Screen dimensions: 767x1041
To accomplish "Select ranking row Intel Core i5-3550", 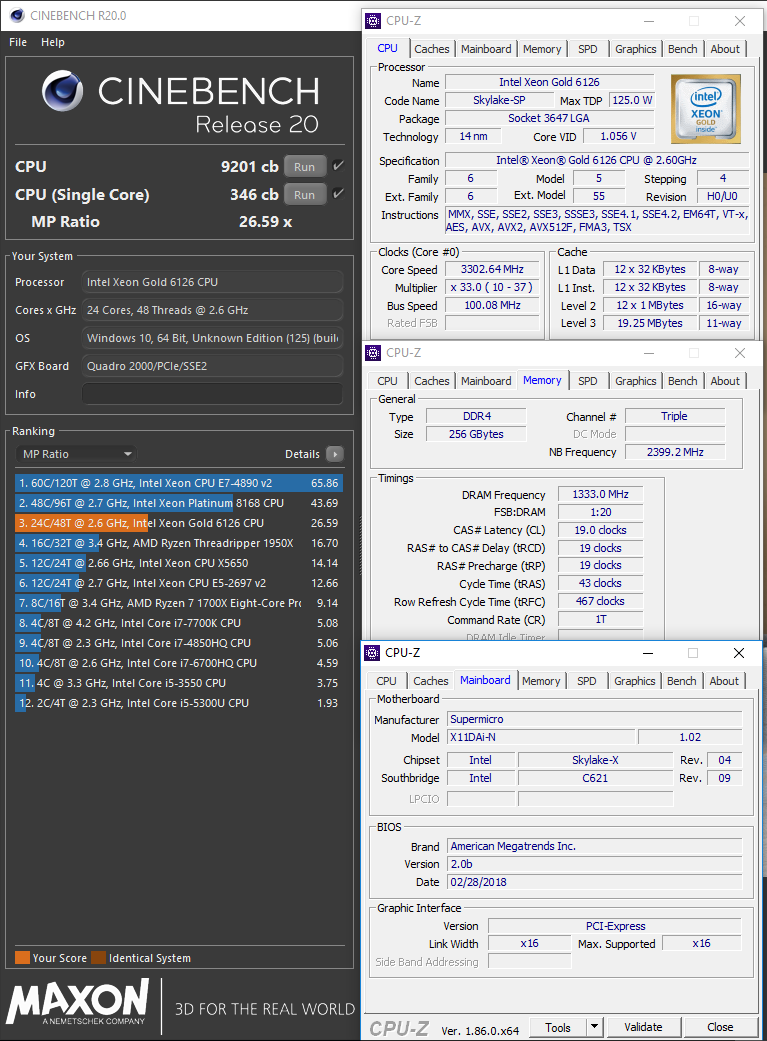I will coord(179,682).
